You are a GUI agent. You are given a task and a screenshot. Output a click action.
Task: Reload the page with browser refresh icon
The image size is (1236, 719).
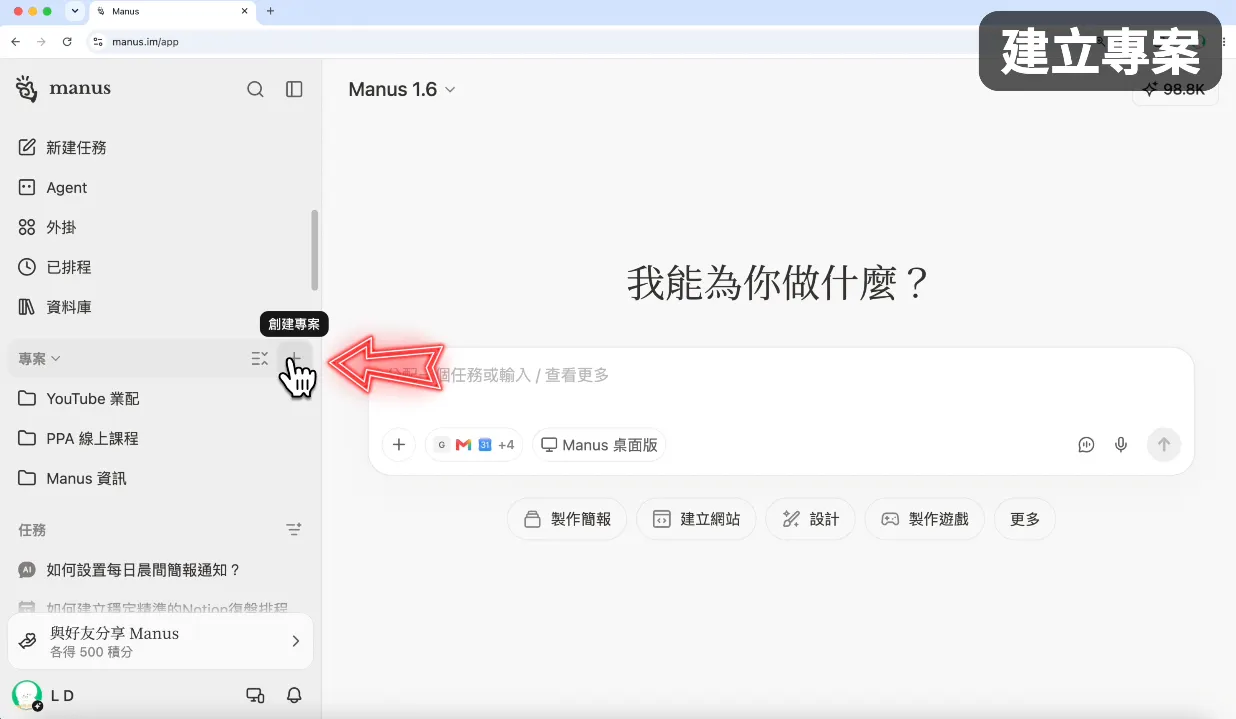(67, 42)
